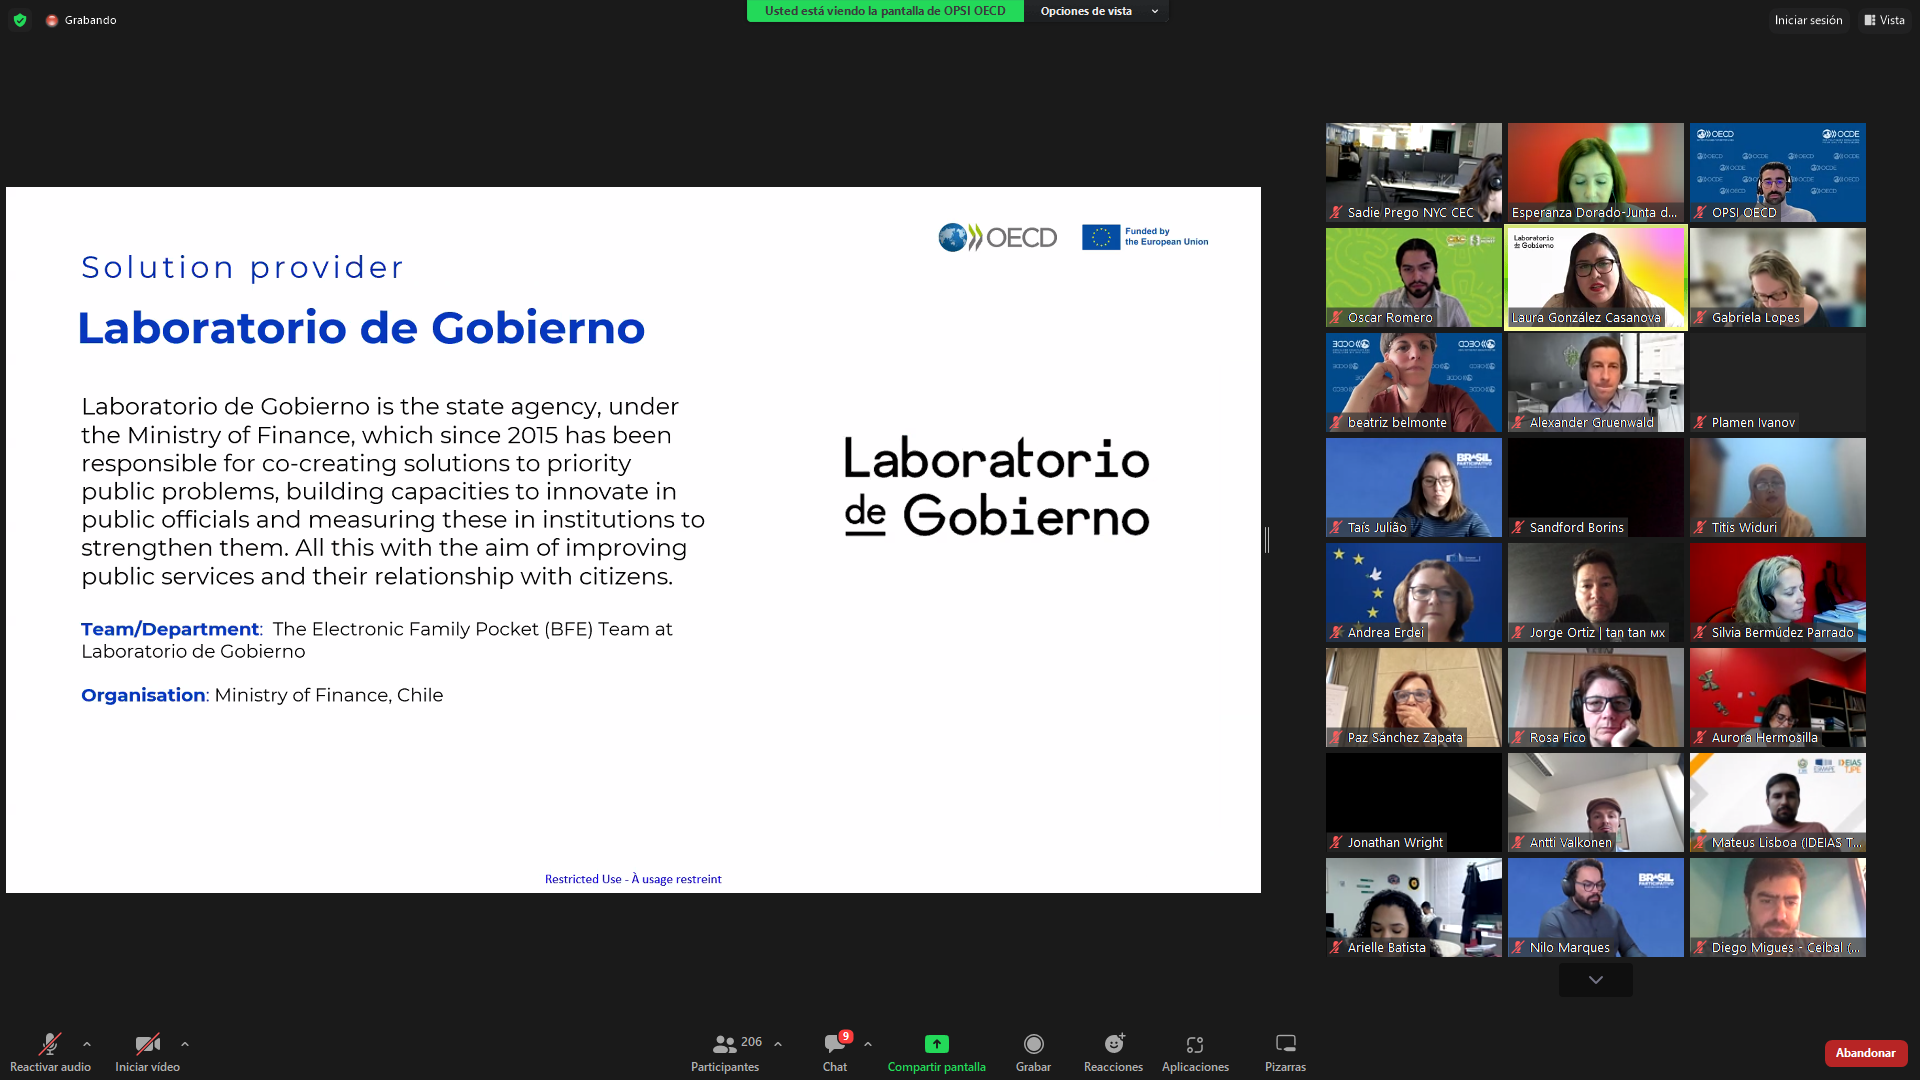Select Gabriela Lopes video tile
Image resolution: width=1920 pixels, height=1080 pixels.
1778,277
